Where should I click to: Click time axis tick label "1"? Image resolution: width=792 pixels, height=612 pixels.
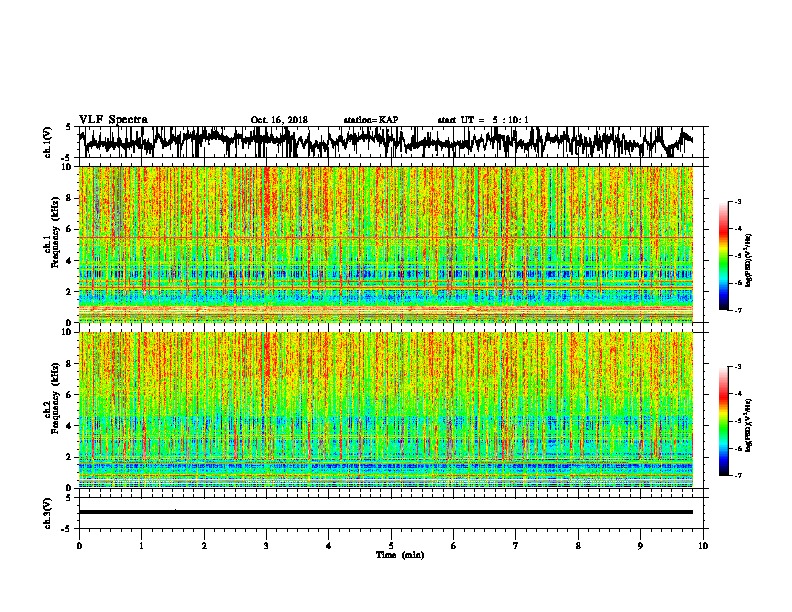coord(142,546)
